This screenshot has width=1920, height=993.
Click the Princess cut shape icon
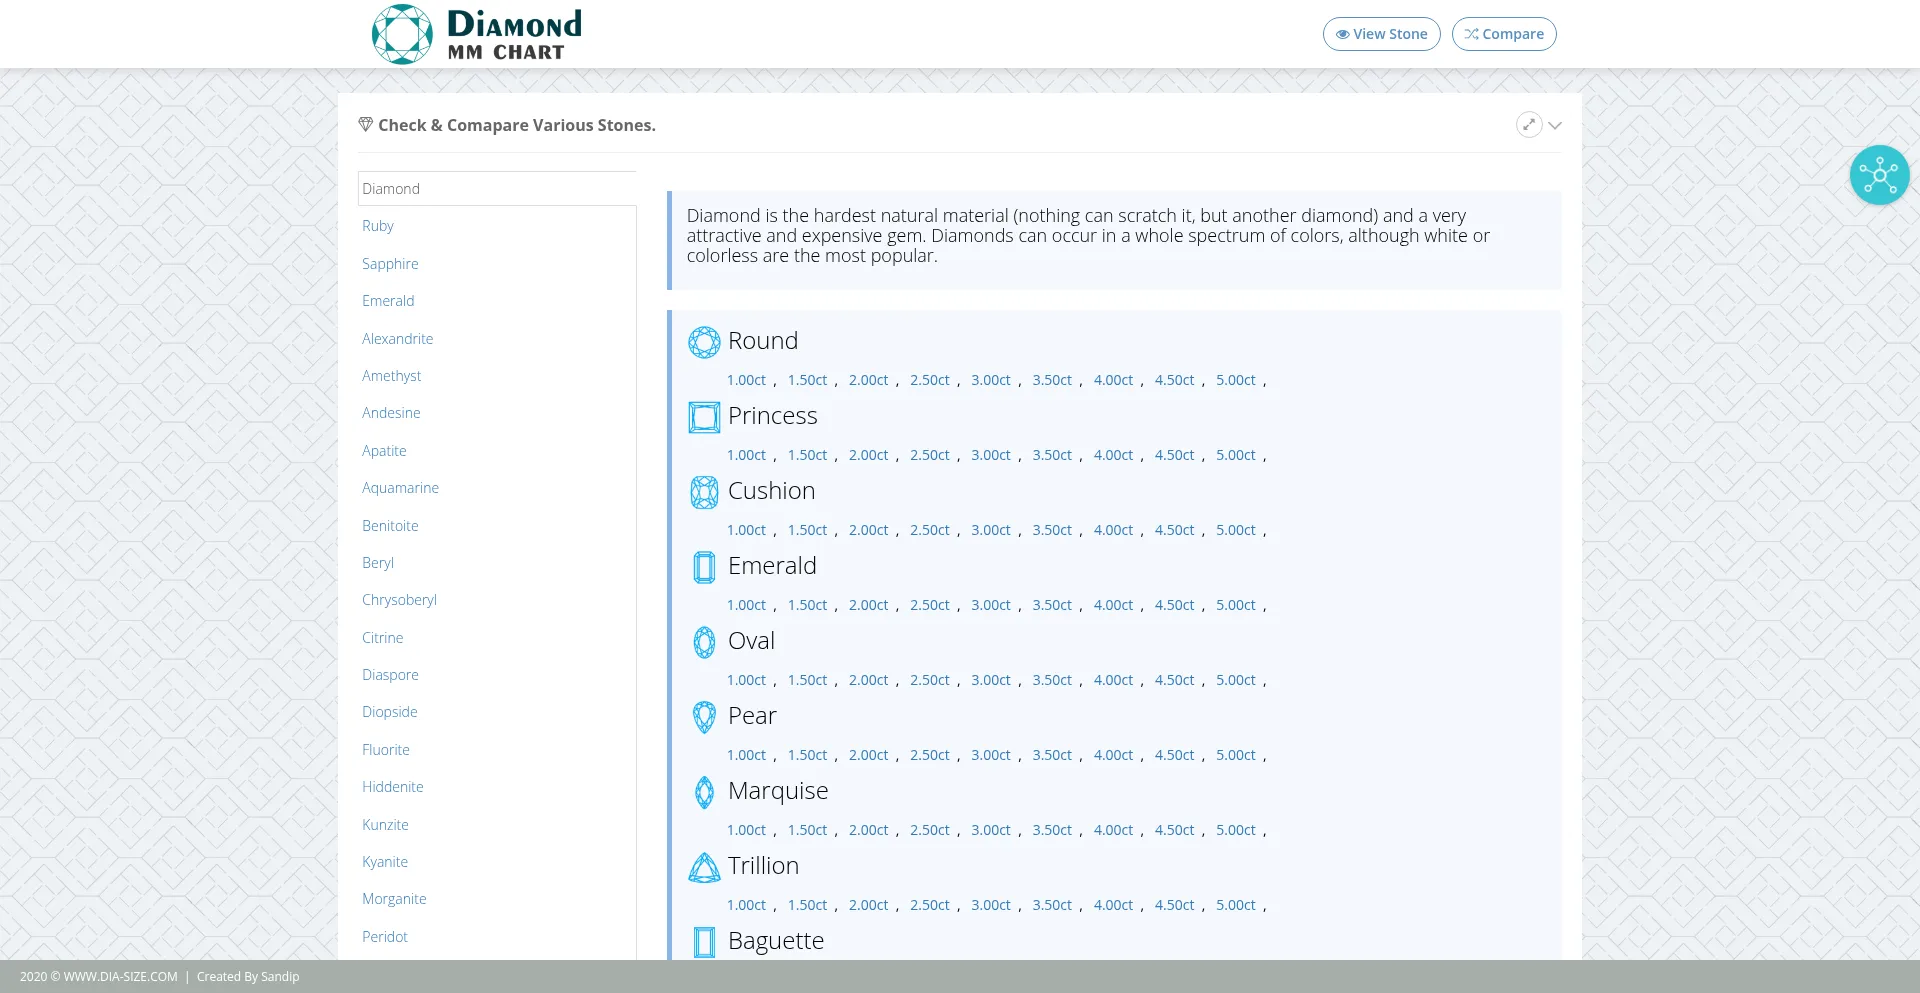tap(704, 417)
